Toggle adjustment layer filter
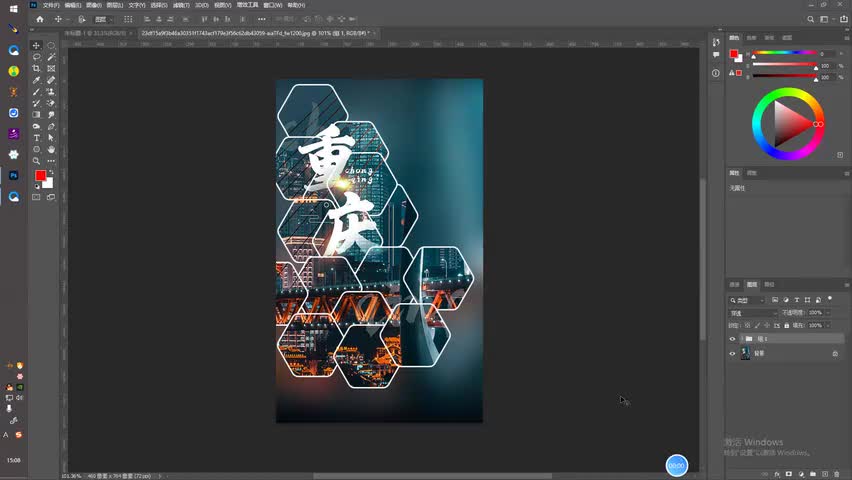 (786, 300)
